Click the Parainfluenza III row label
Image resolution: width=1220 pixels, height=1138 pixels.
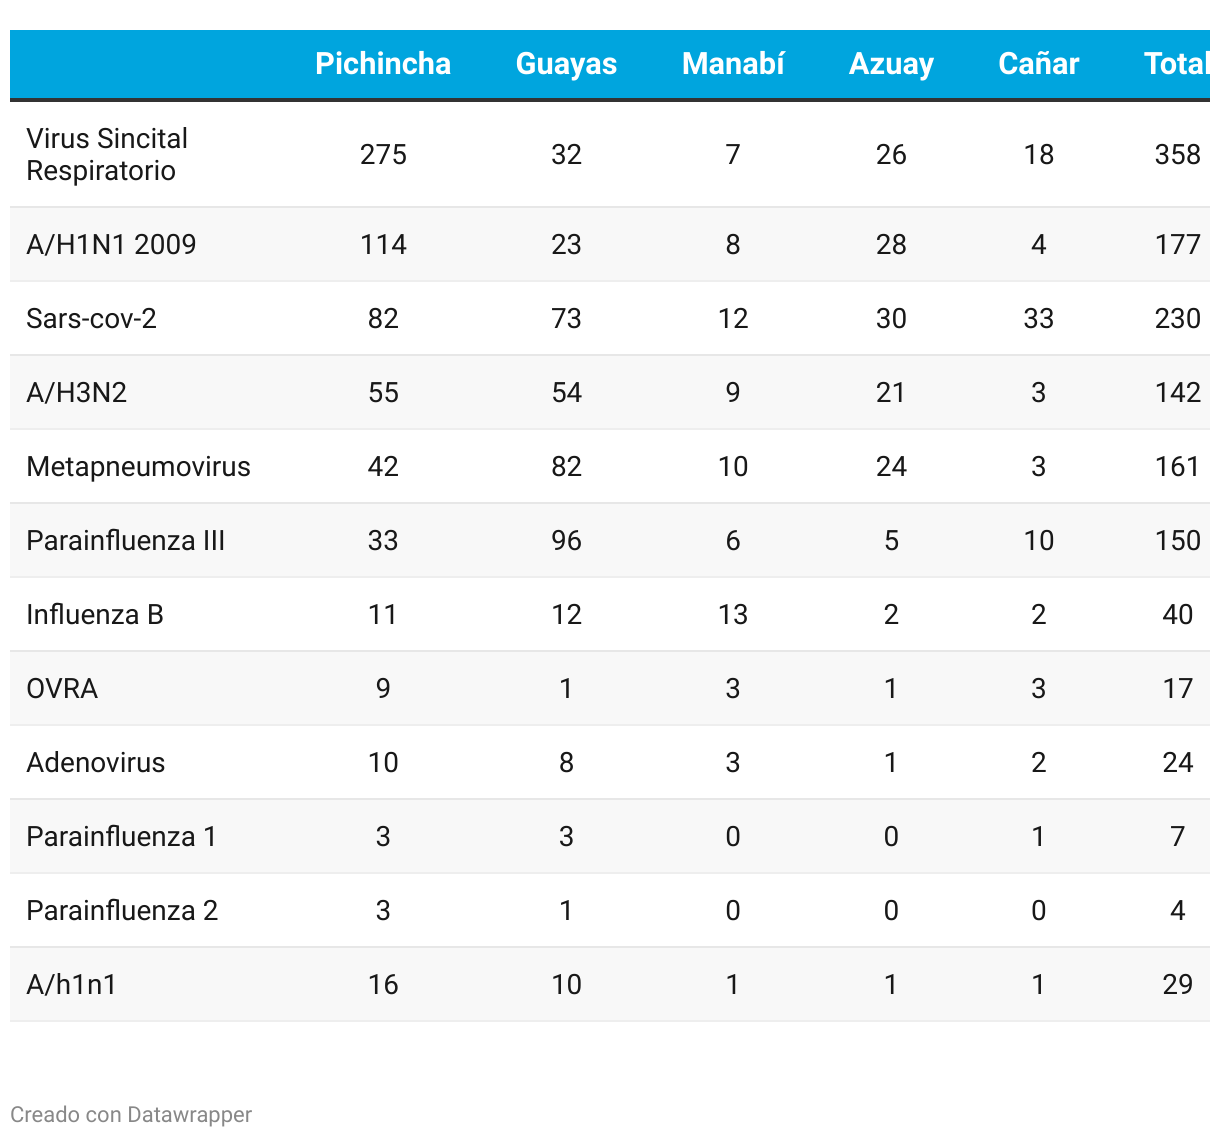coord(125,540)
